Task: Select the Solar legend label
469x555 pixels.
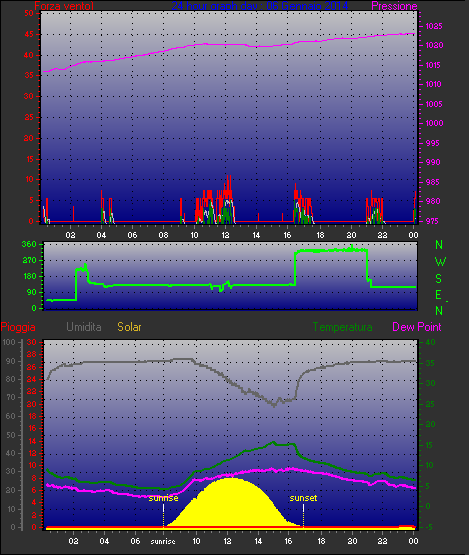Action: [129, 327]
